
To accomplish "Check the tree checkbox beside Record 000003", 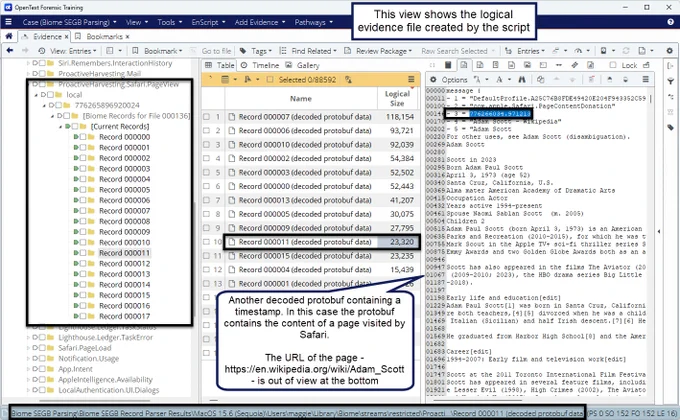I will tap(83, 169).
